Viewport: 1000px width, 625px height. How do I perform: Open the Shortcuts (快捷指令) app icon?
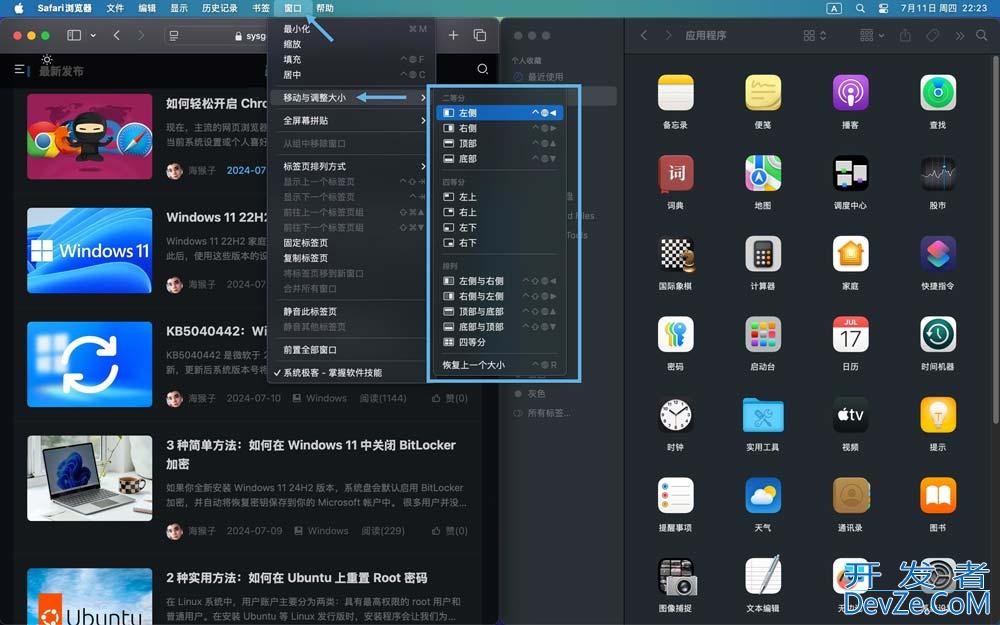pyautogui.click(x=938, y=254)
